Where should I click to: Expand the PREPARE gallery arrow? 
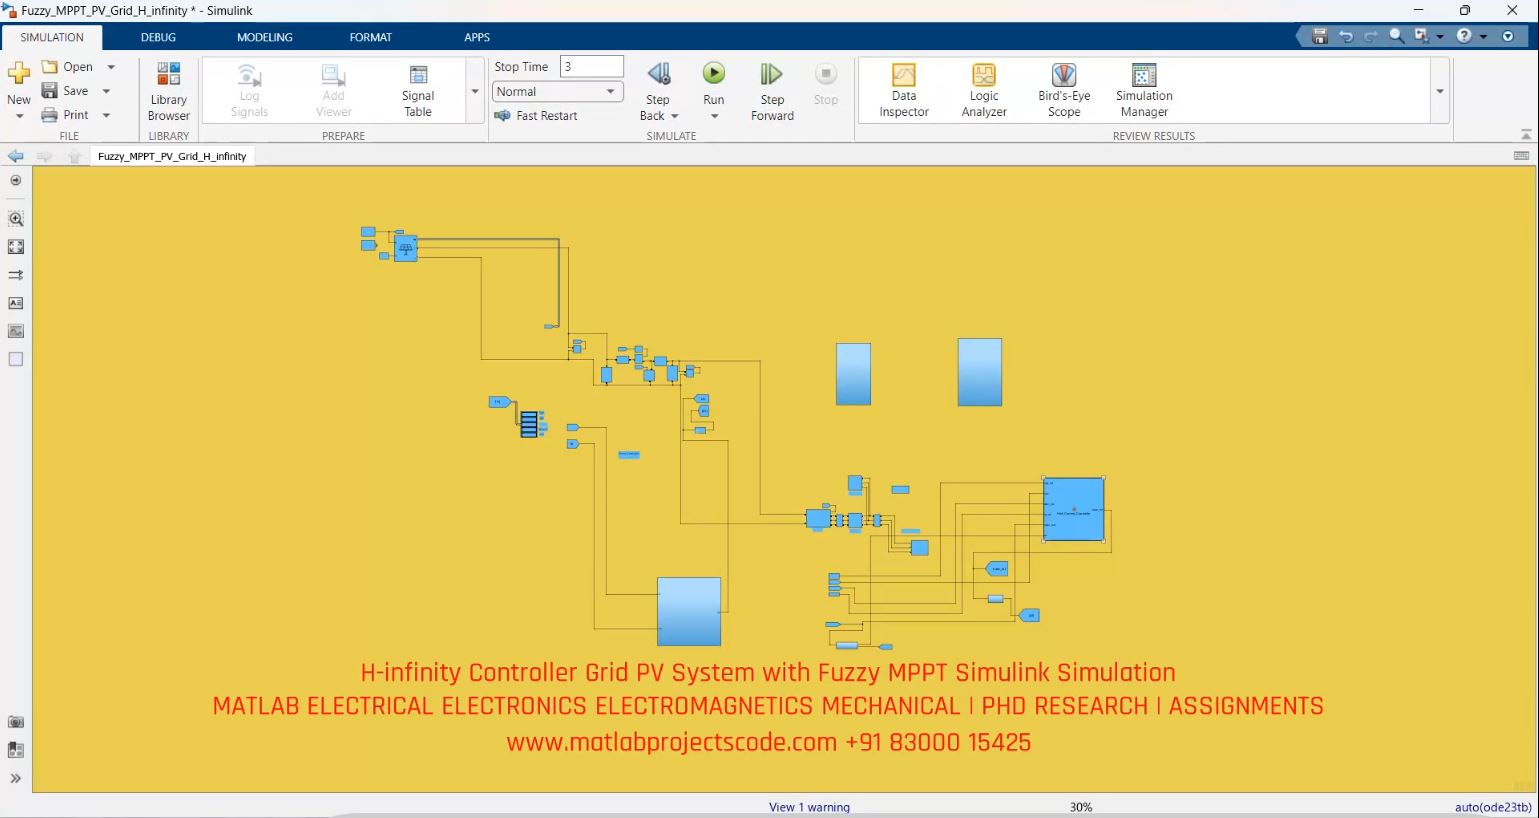point(475,91)
